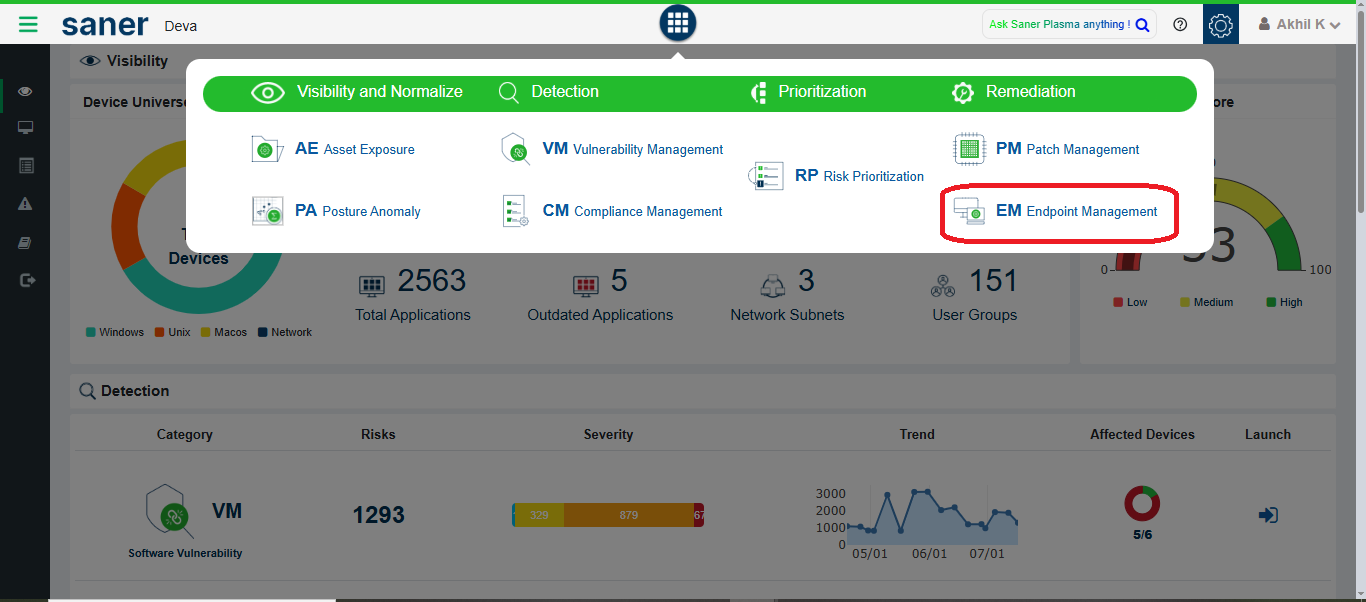Select the Detection header in green bar
Image resolution: width=1366 pixels, height=602 pixels.
tap(548, 92)
